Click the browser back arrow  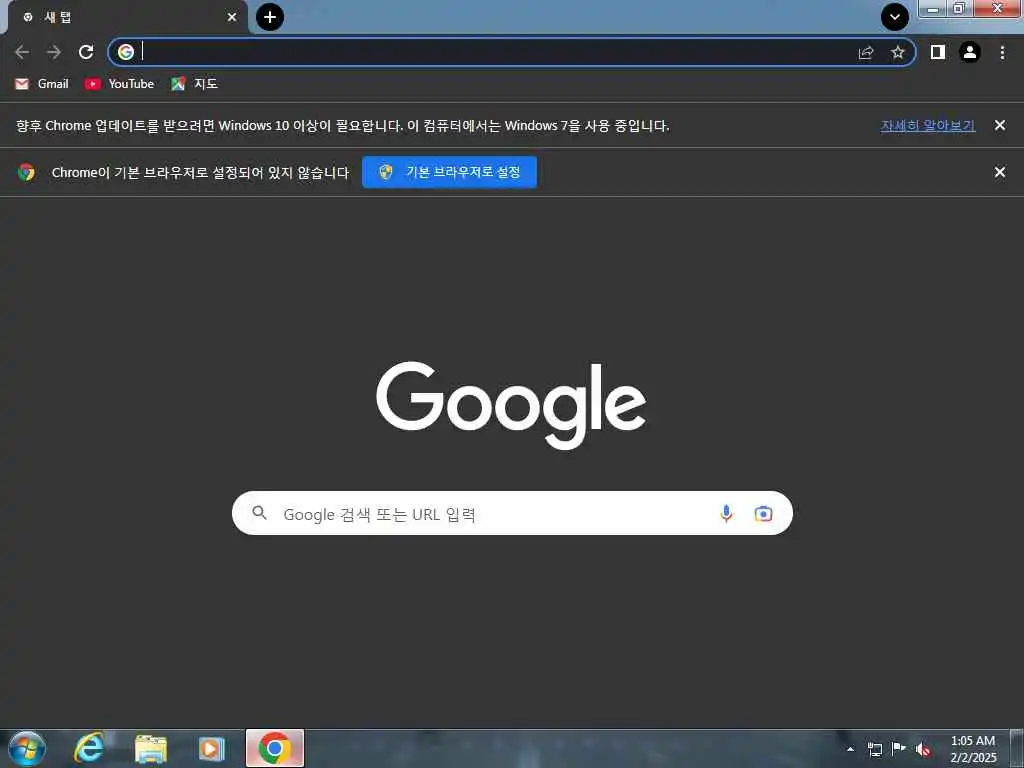click(22, 52)
